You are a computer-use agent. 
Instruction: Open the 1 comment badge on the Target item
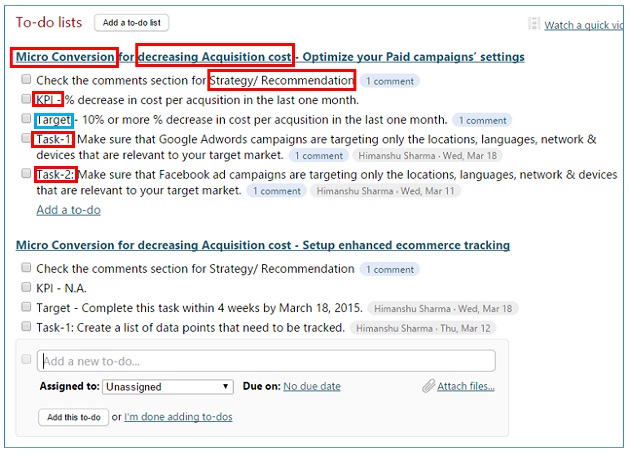[482, 120]
